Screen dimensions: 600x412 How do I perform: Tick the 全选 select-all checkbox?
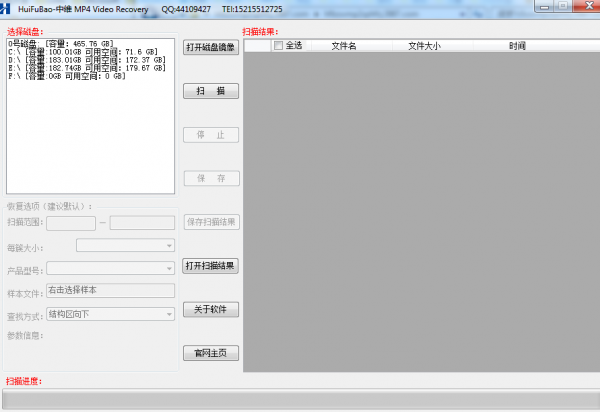coord(279,46)
